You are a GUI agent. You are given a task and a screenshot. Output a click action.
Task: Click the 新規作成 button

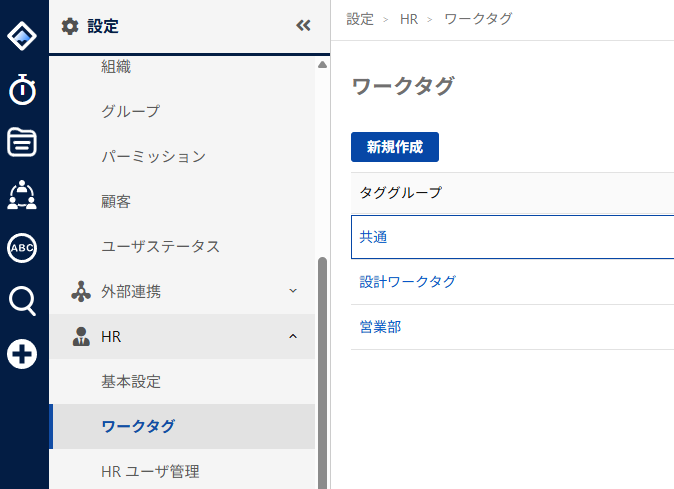394,147
